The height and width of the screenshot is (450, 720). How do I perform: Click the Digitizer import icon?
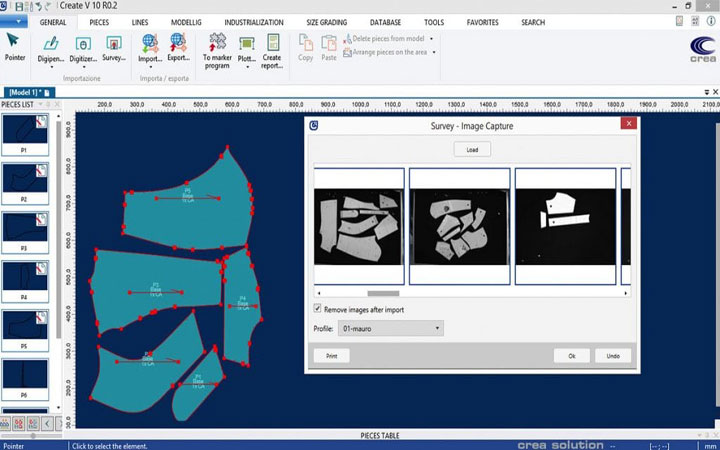(x=83, y=43)
